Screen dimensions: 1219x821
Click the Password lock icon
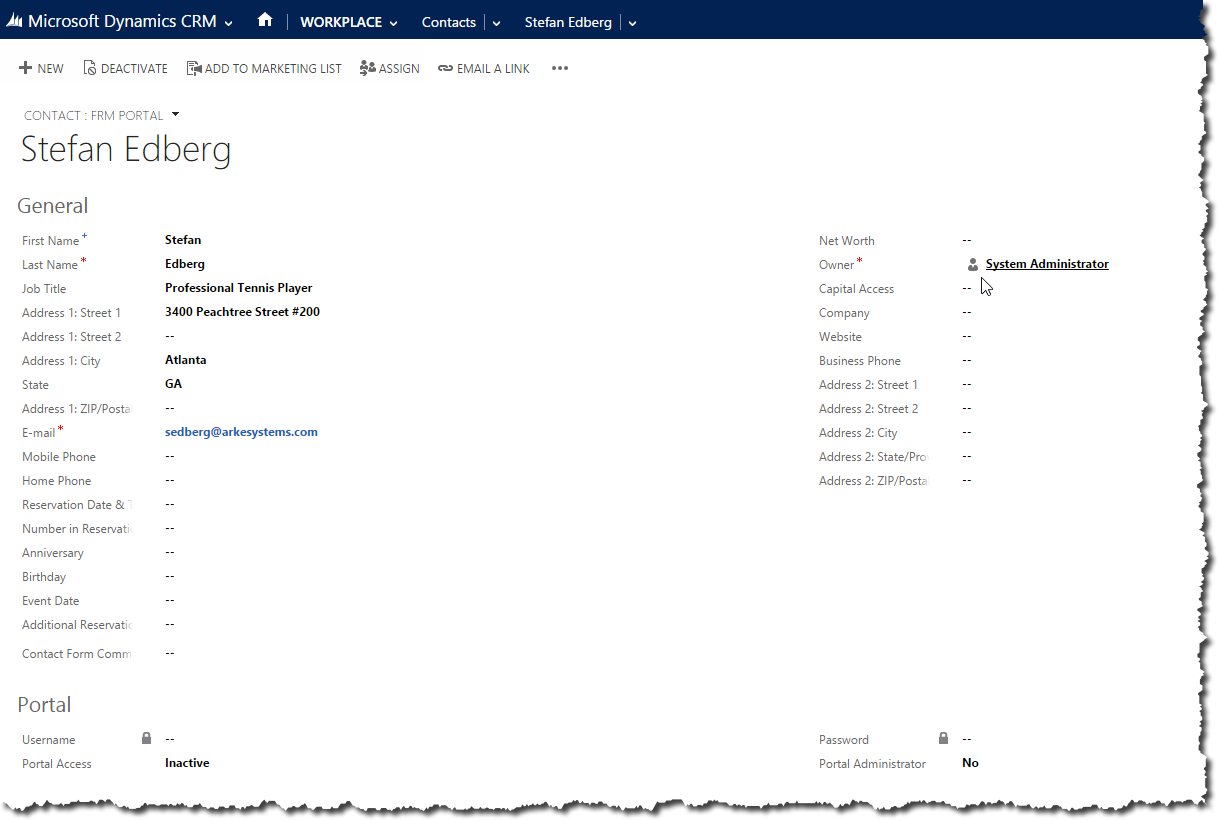(943, 738)
